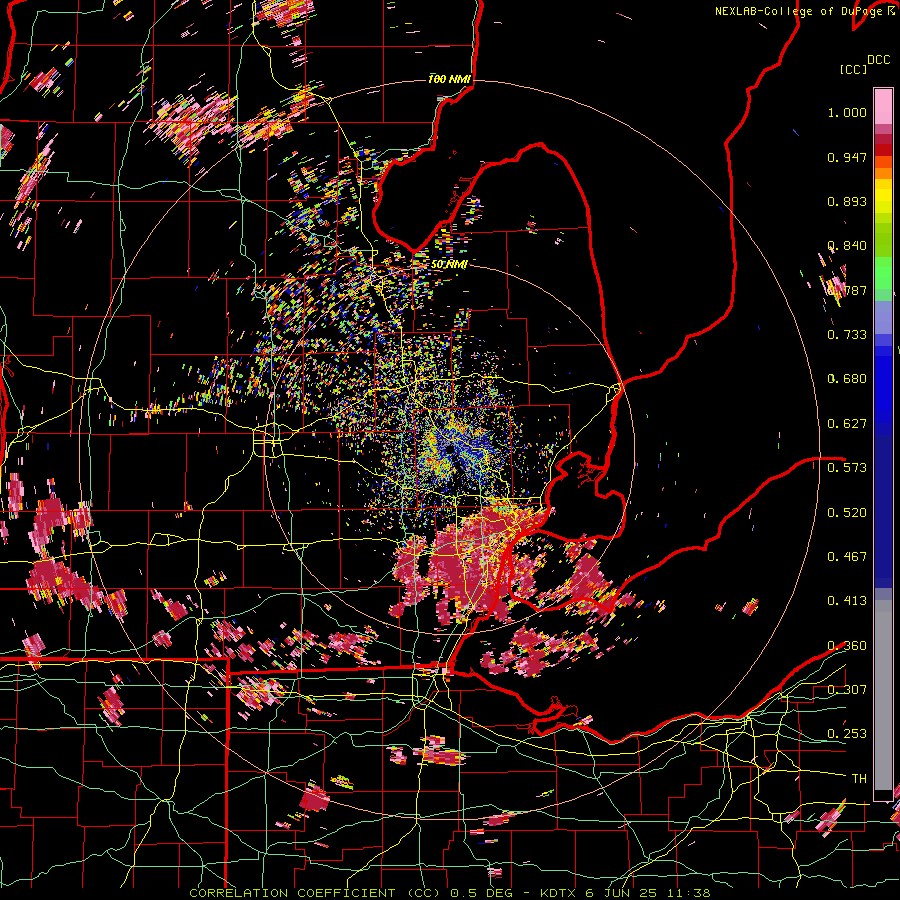The image size is (900, 900).
Task: Click the DCC product label above the scale
Action: tap(878, 60)
